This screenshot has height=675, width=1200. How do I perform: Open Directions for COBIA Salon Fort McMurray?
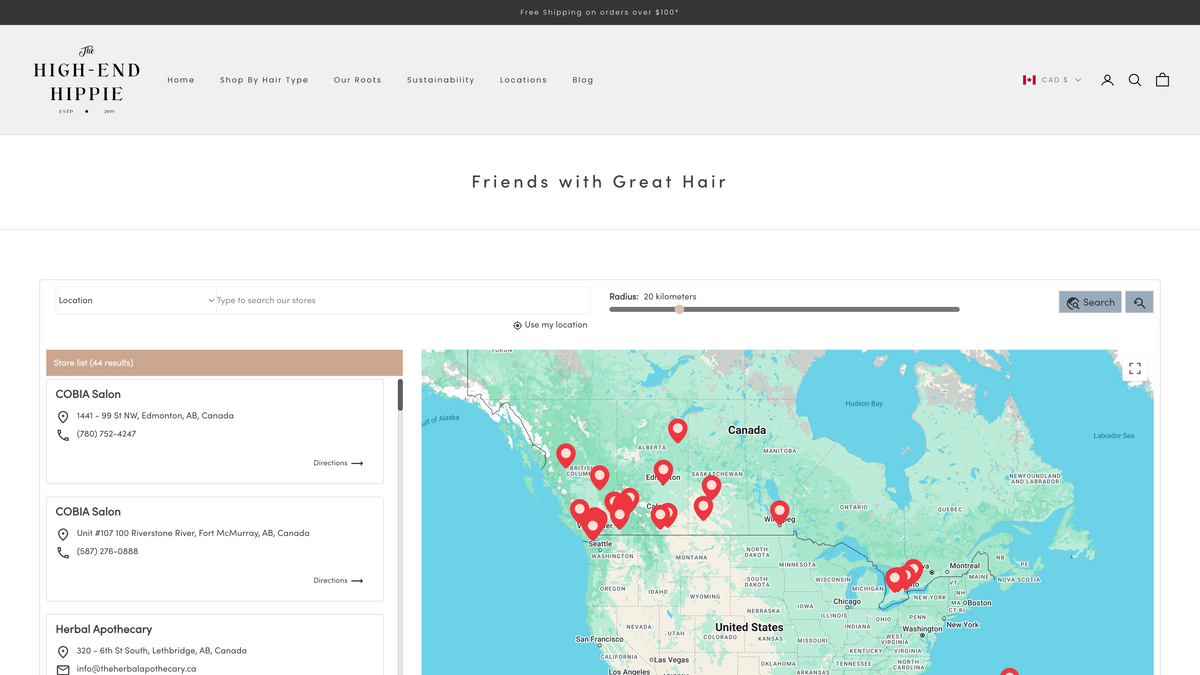point(338,580)
